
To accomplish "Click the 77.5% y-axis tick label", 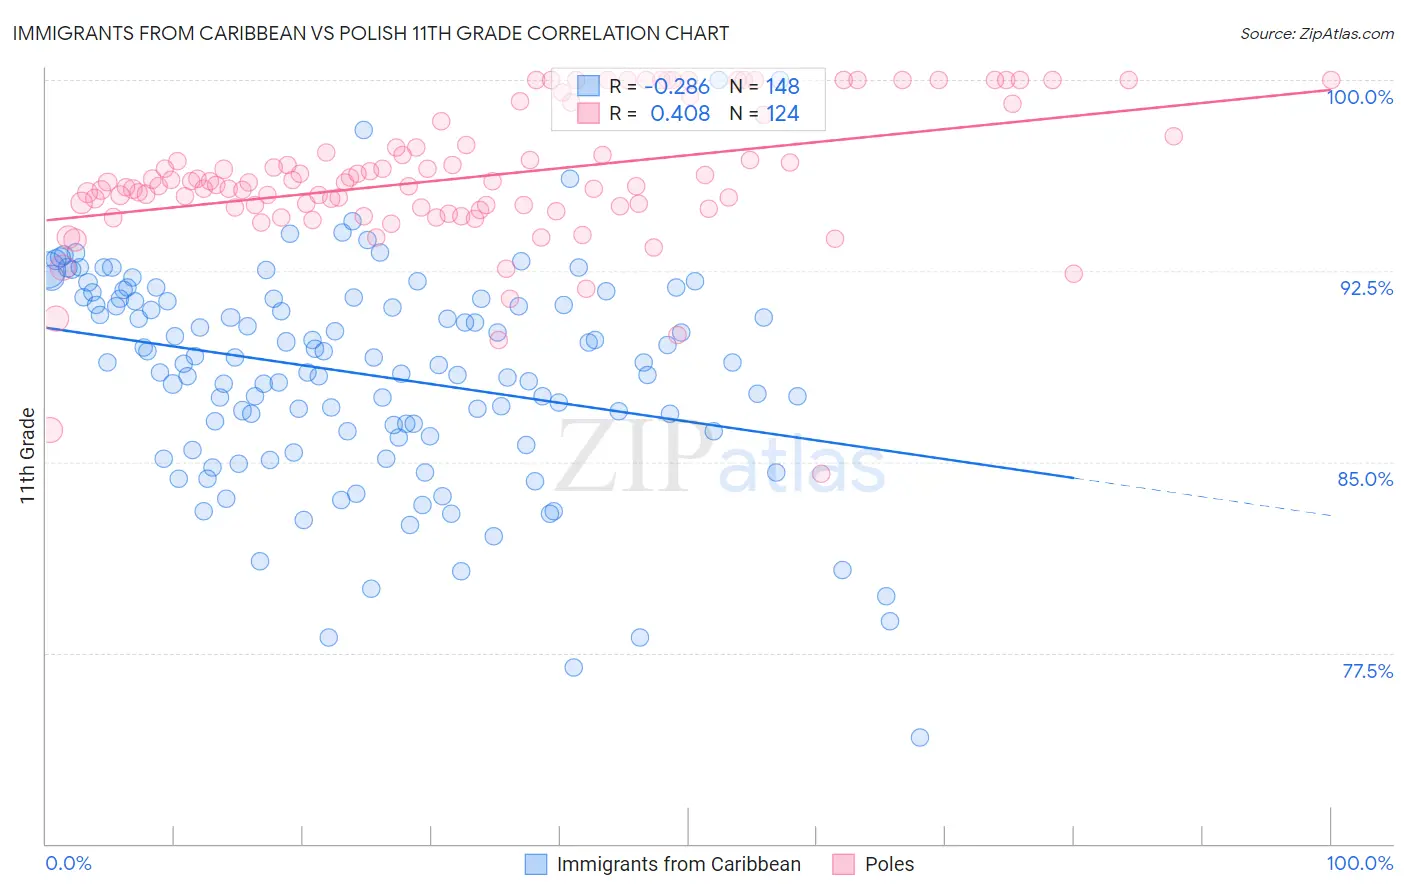I will [1367, 671].
